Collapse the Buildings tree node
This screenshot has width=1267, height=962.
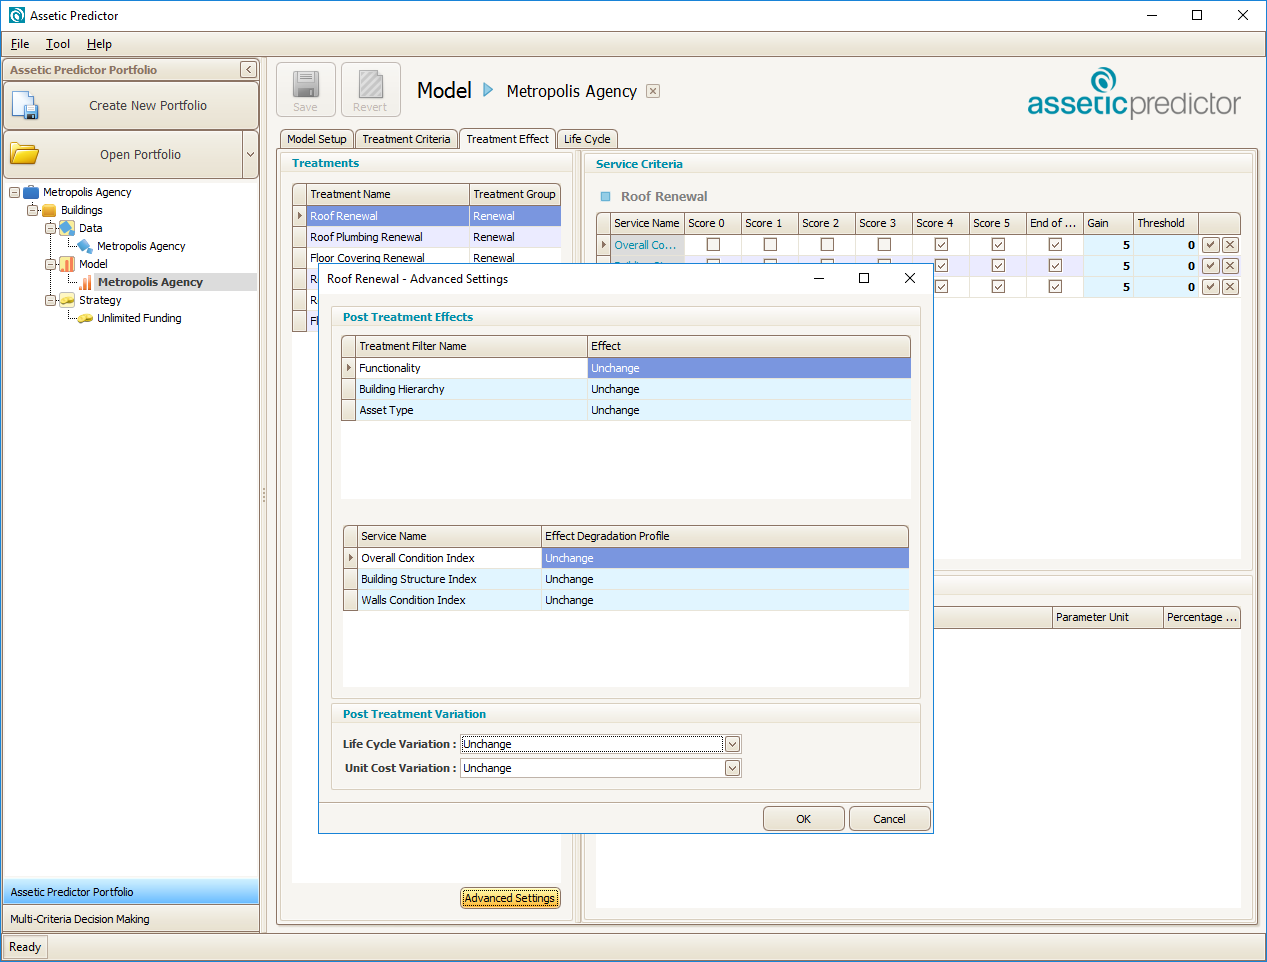click(x=32, y=210)
